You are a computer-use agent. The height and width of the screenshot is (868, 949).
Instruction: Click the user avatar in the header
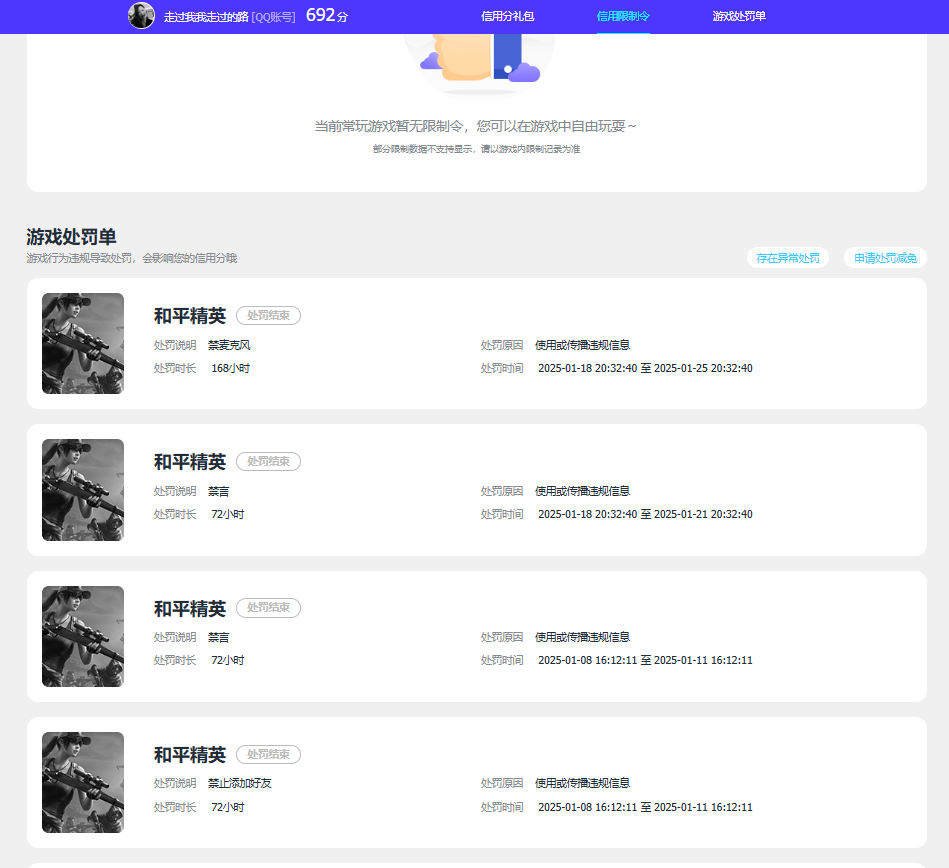pos(141,16)
